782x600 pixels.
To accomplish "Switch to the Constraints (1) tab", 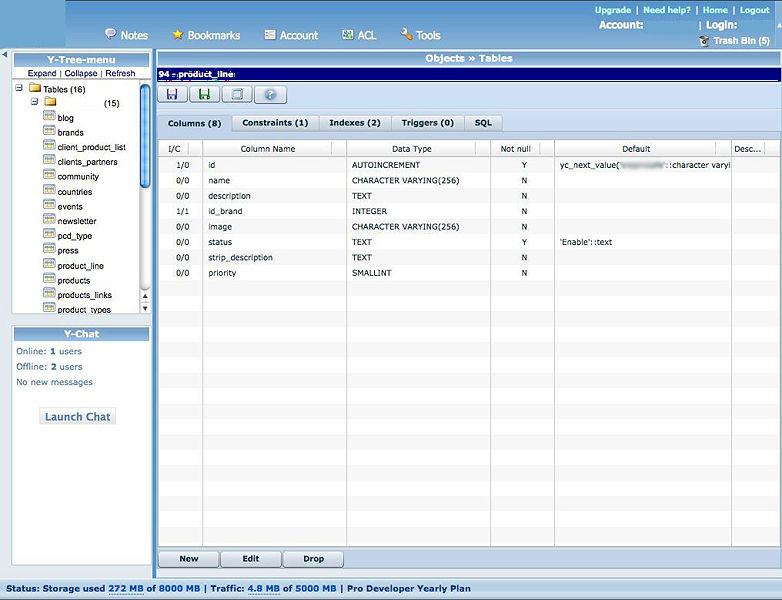I will point(274,123).
